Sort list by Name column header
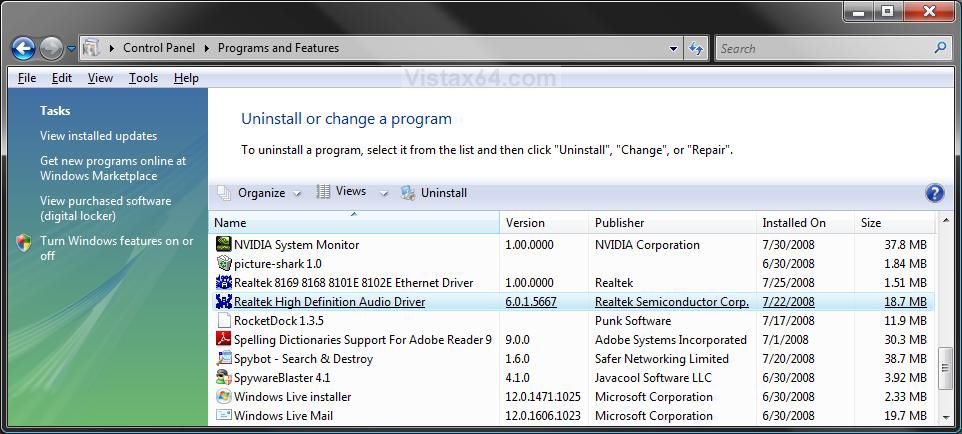 click(354, 223)
